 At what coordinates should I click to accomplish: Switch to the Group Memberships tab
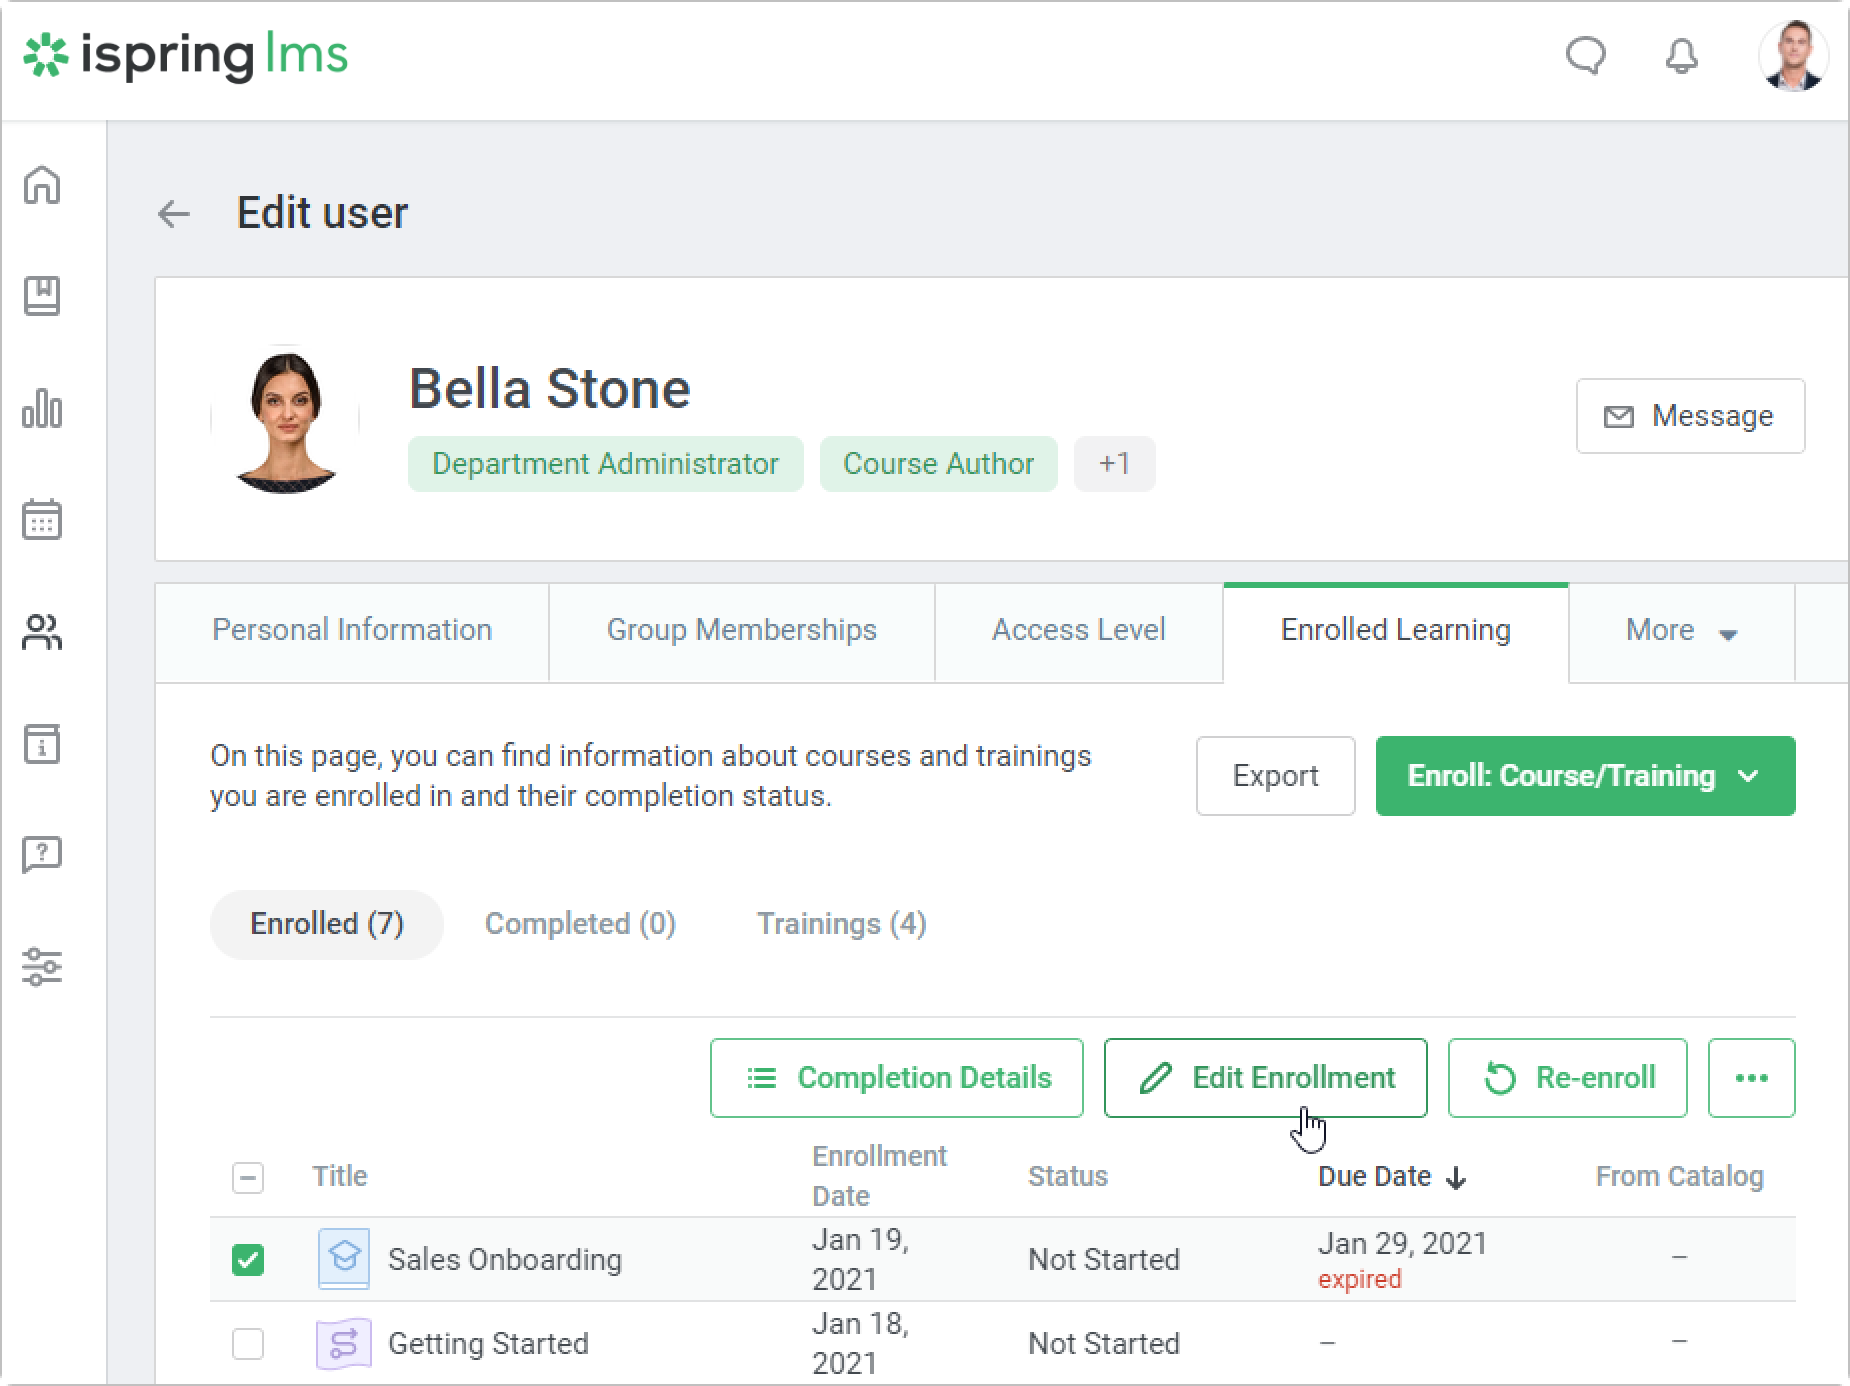pos(741,630)
